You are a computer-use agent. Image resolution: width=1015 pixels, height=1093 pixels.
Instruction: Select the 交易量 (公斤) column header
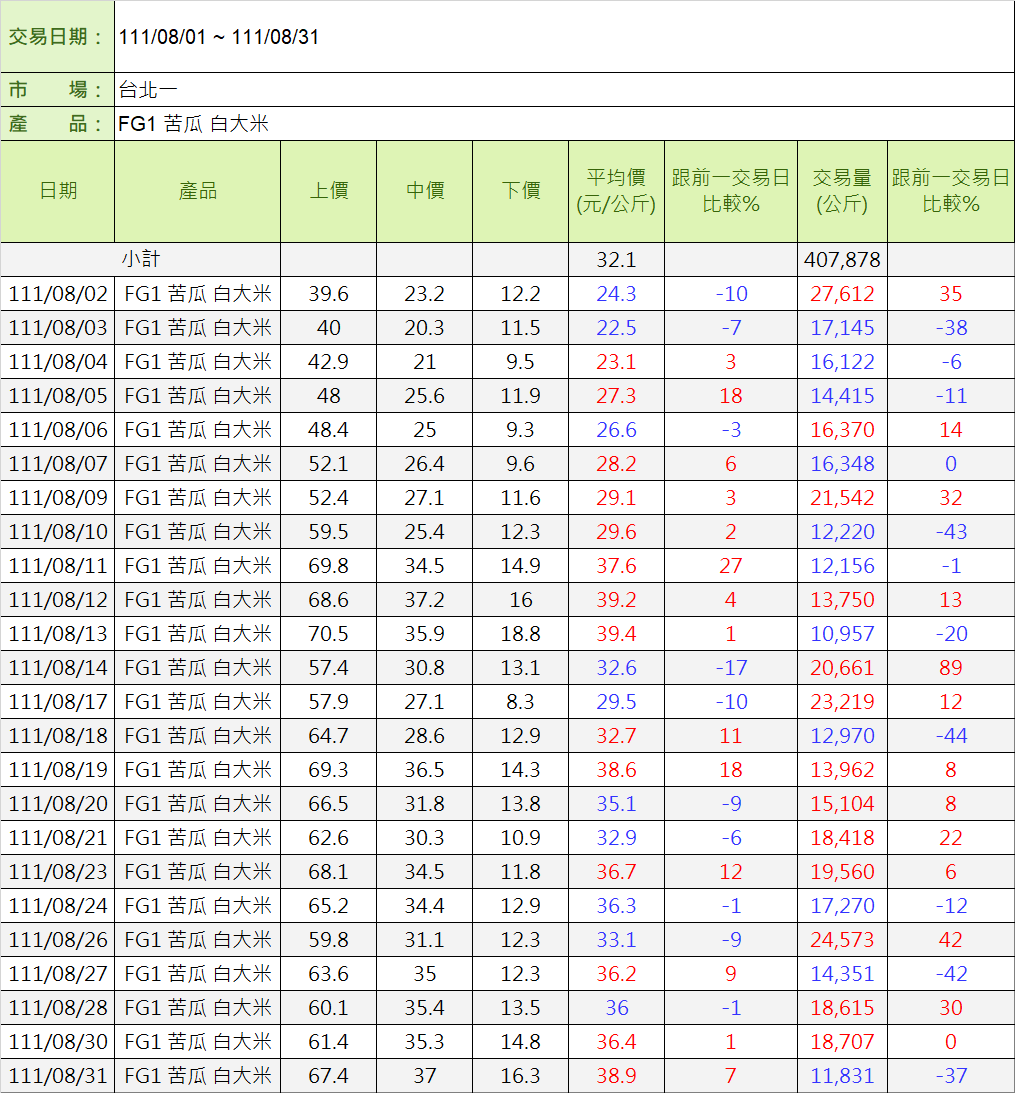point(842,191)
